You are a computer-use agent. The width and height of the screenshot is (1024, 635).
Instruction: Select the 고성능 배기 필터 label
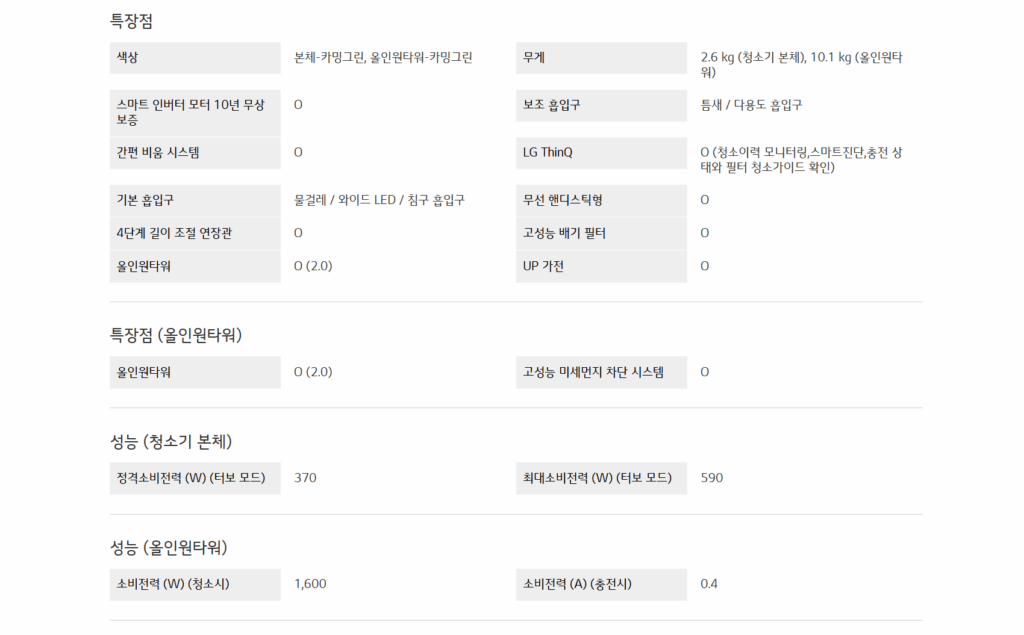564,233
